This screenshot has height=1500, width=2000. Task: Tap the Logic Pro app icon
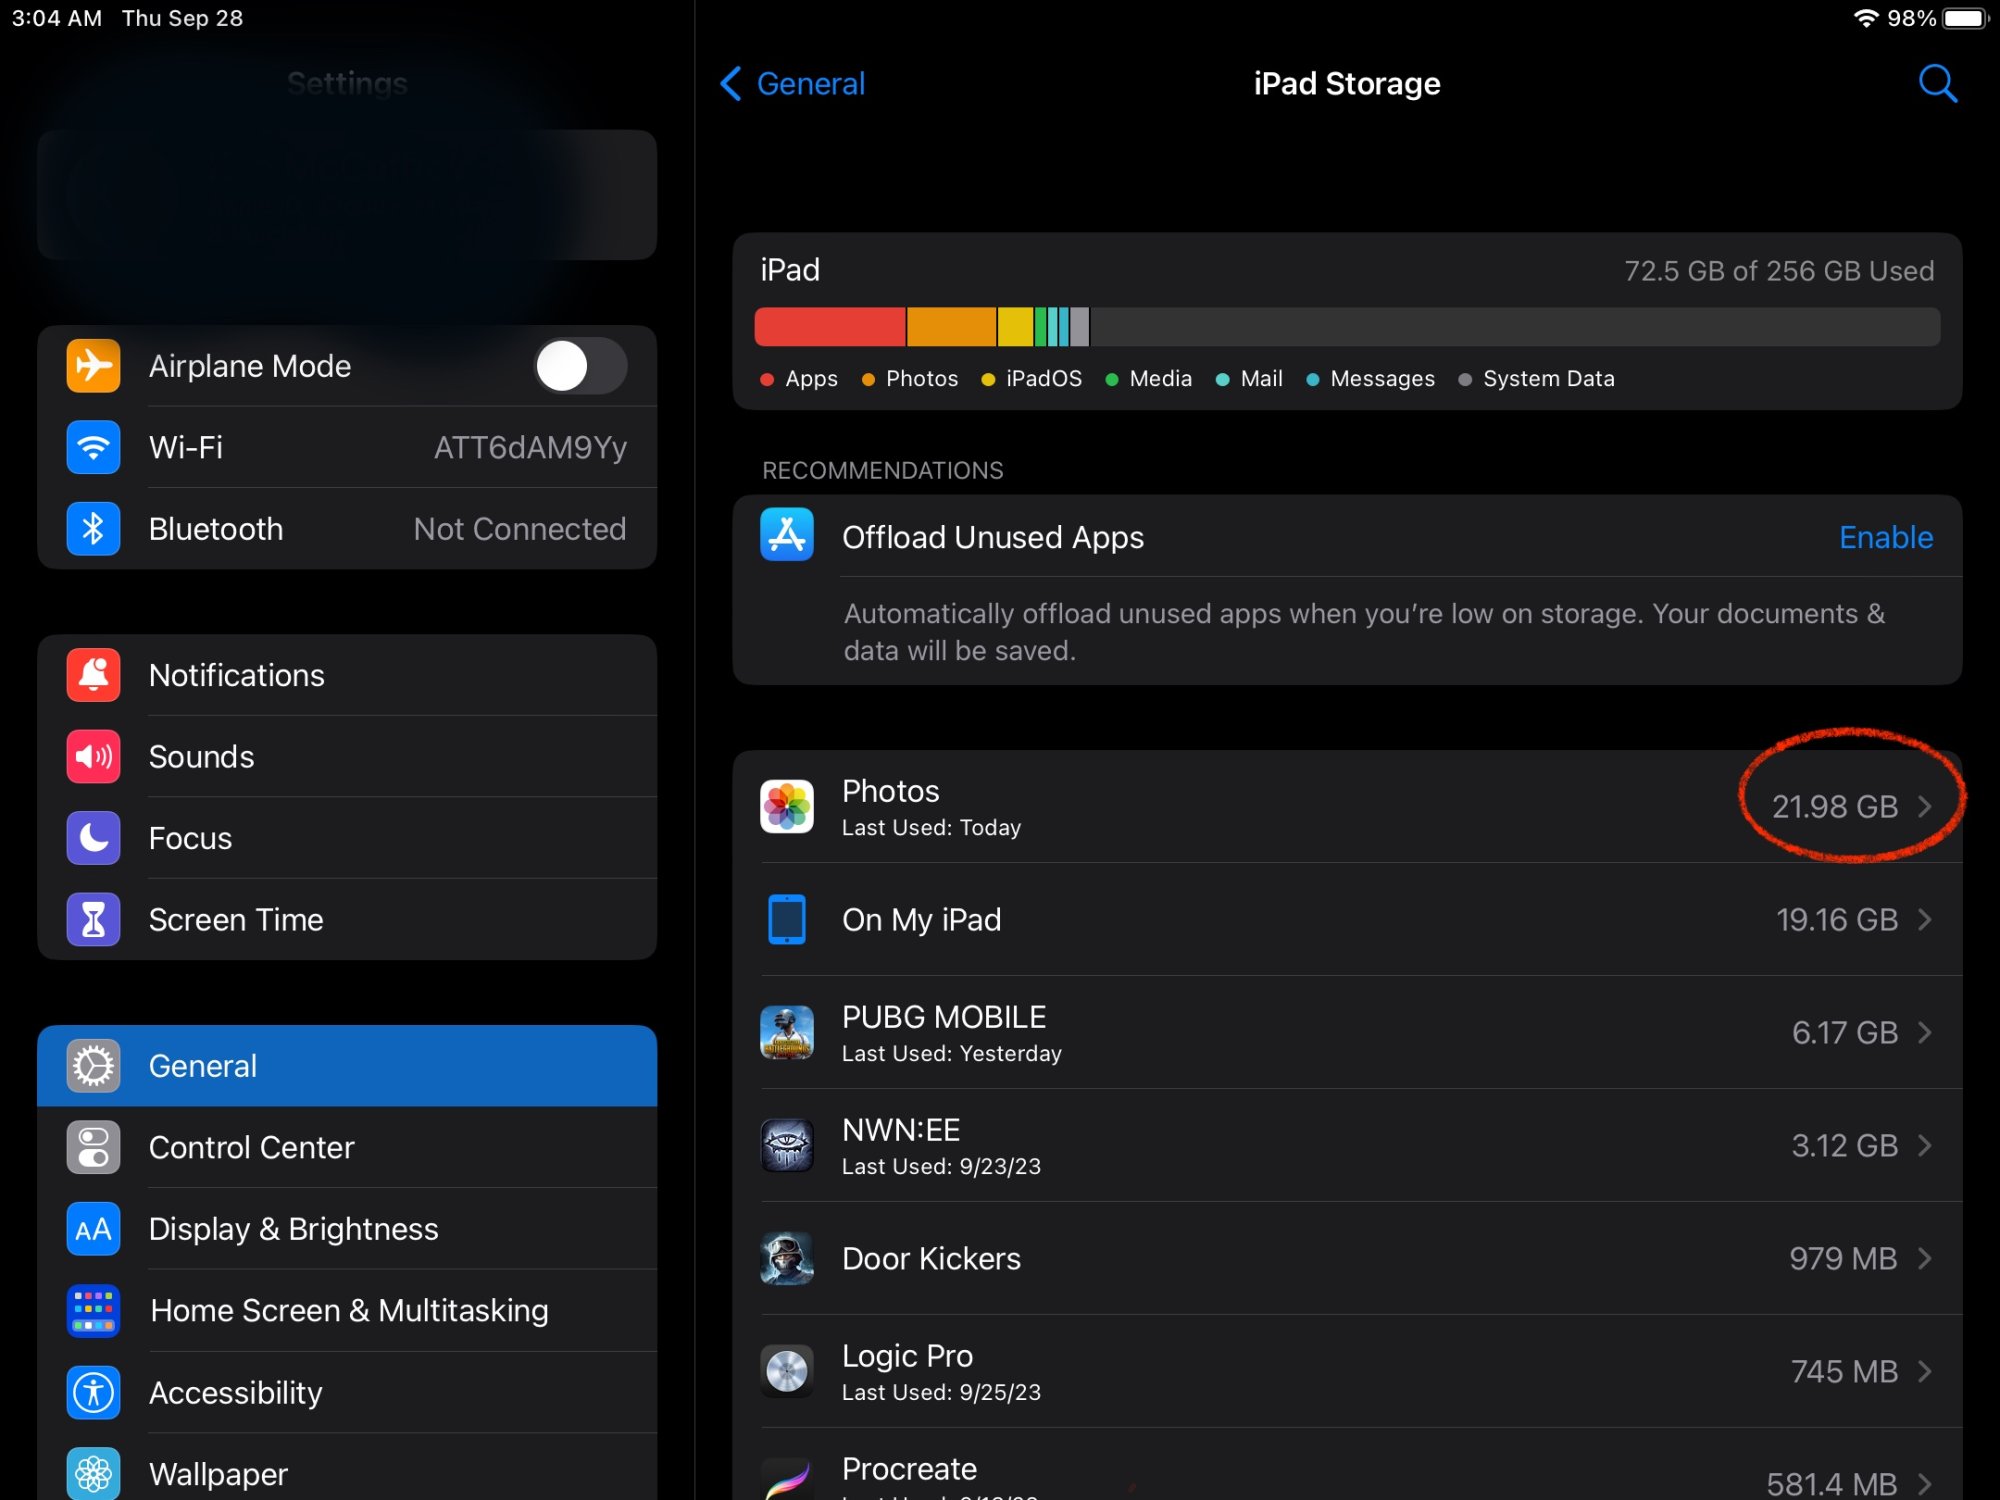click(787, 1371)
